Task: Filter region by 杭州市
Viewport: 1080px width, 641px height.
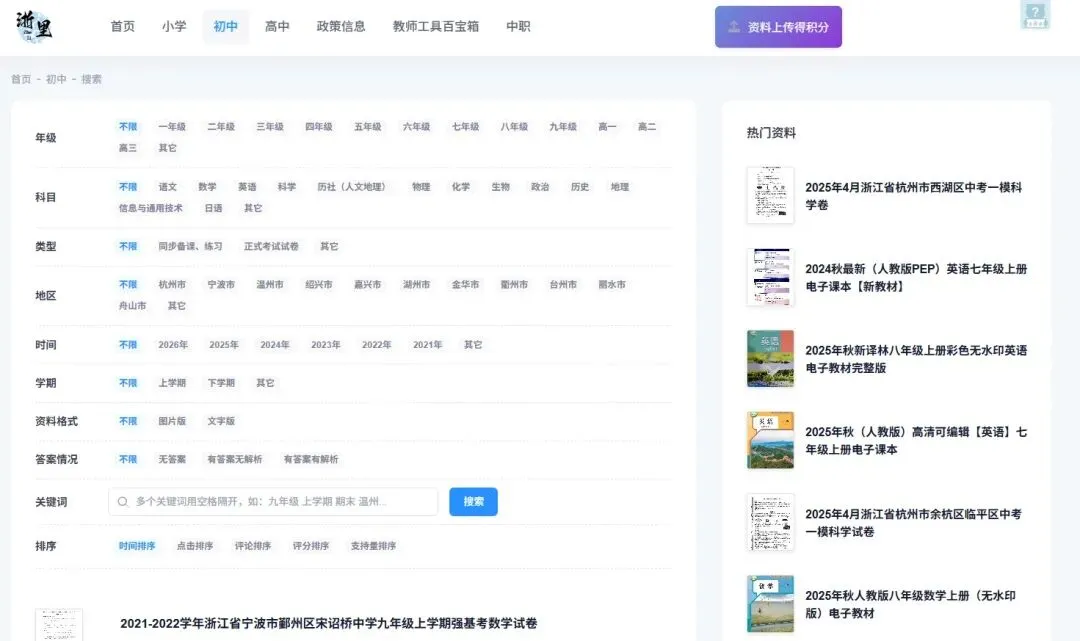Action: pyautogui.click(x=174, y=284)
